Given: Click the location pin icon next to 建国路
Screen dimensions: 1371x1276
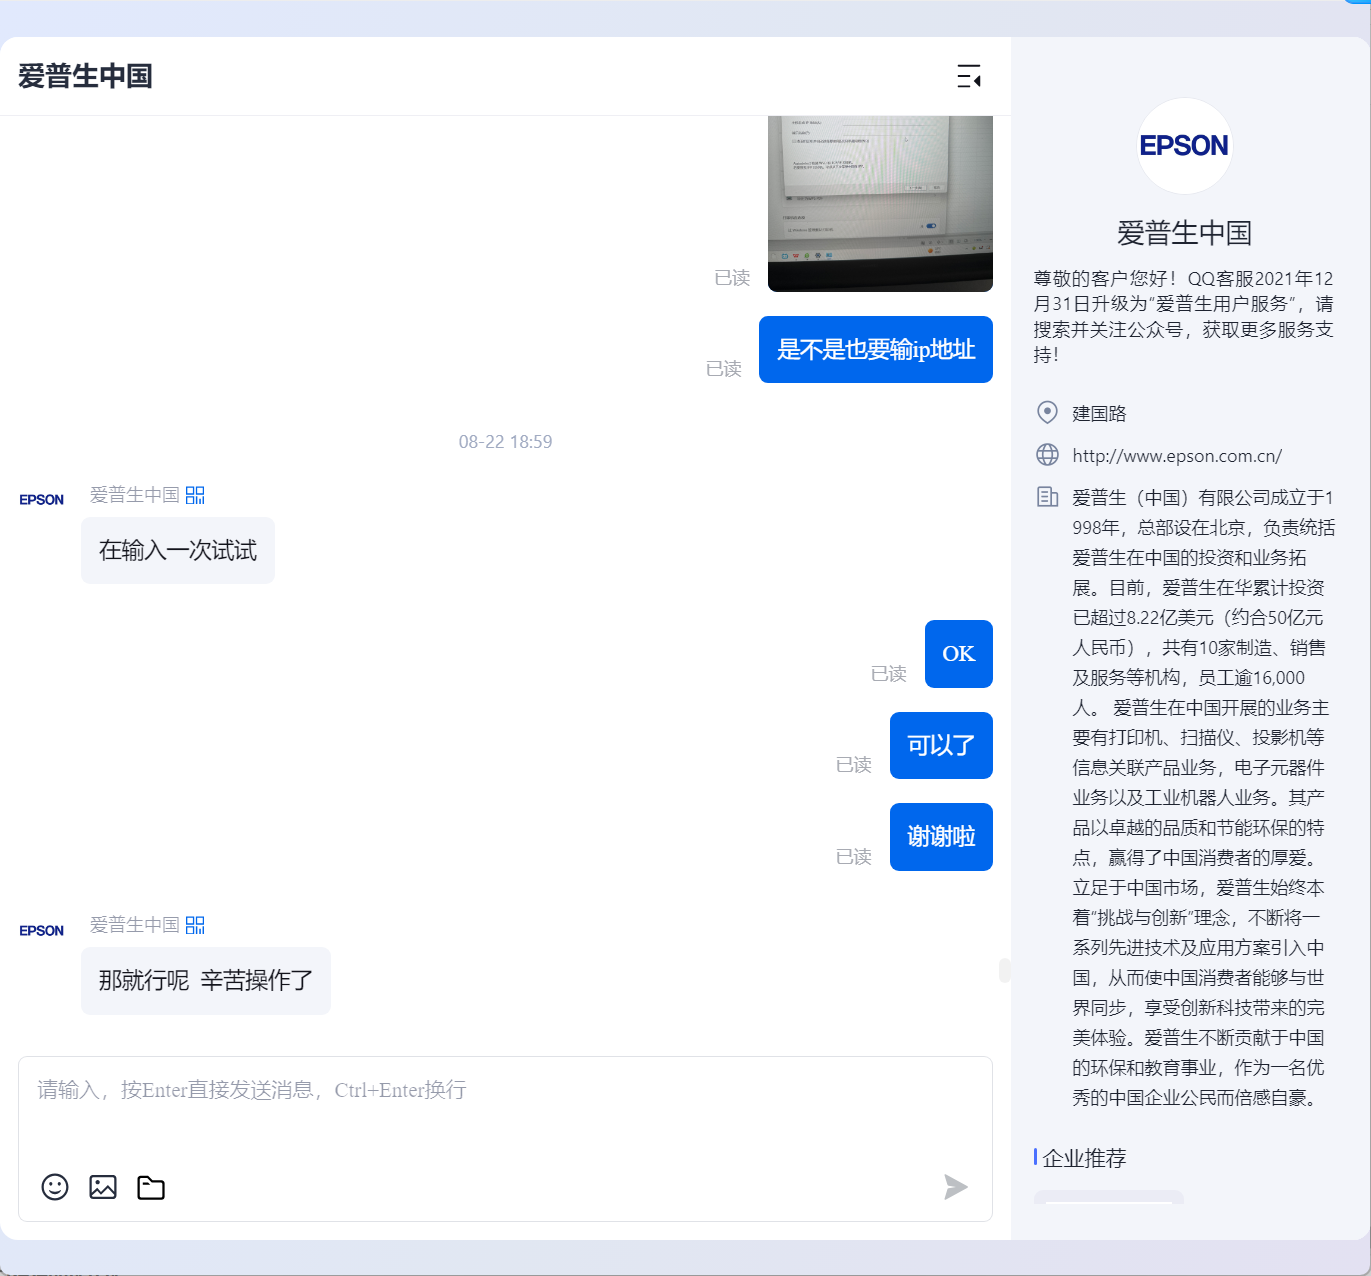Looking at the screenshot, I should [1047, 412].
